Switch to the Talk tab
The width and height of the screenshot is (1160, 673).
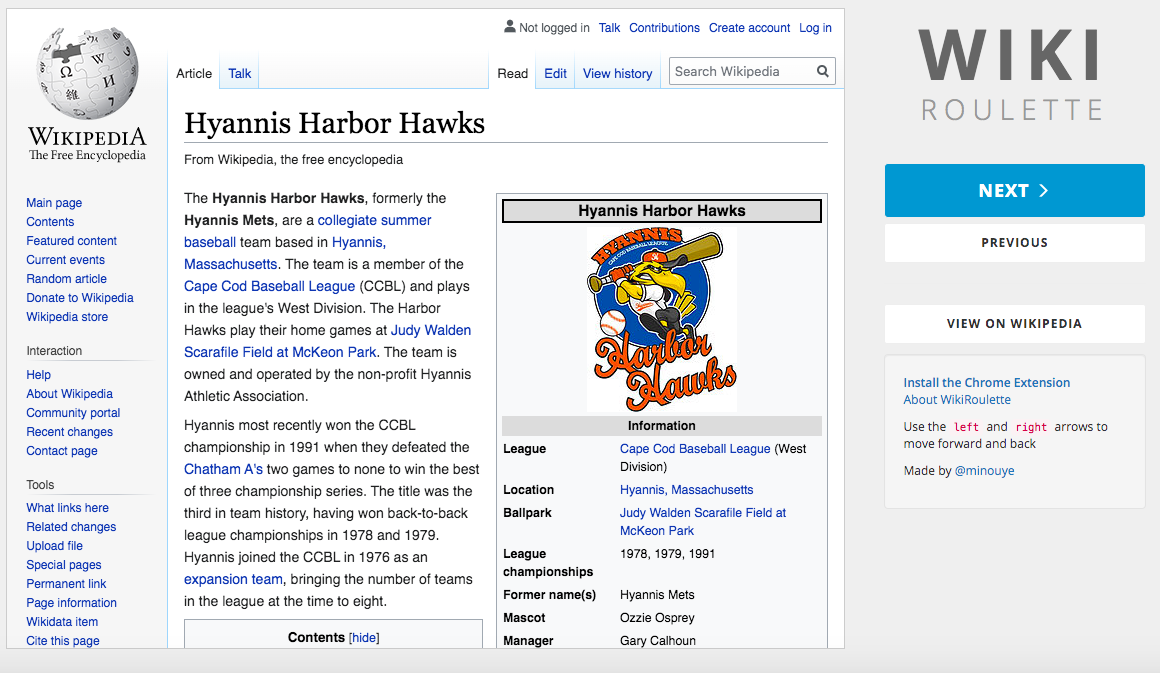point(240,73)
